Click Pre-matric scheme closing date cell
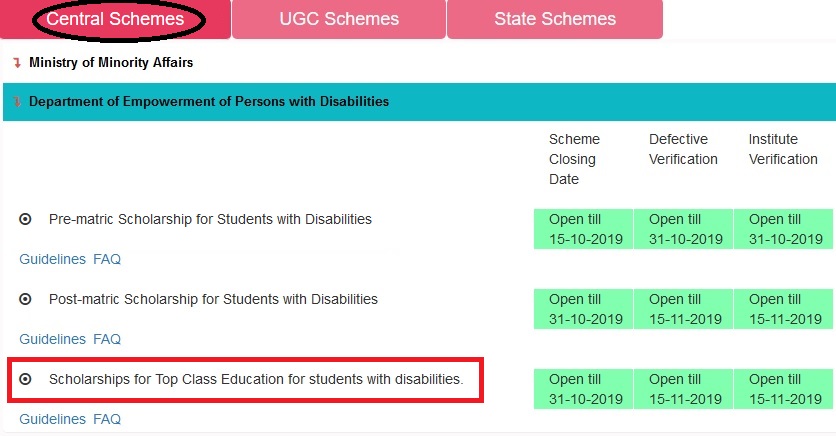The image size is (836, 436). point(585,228)
